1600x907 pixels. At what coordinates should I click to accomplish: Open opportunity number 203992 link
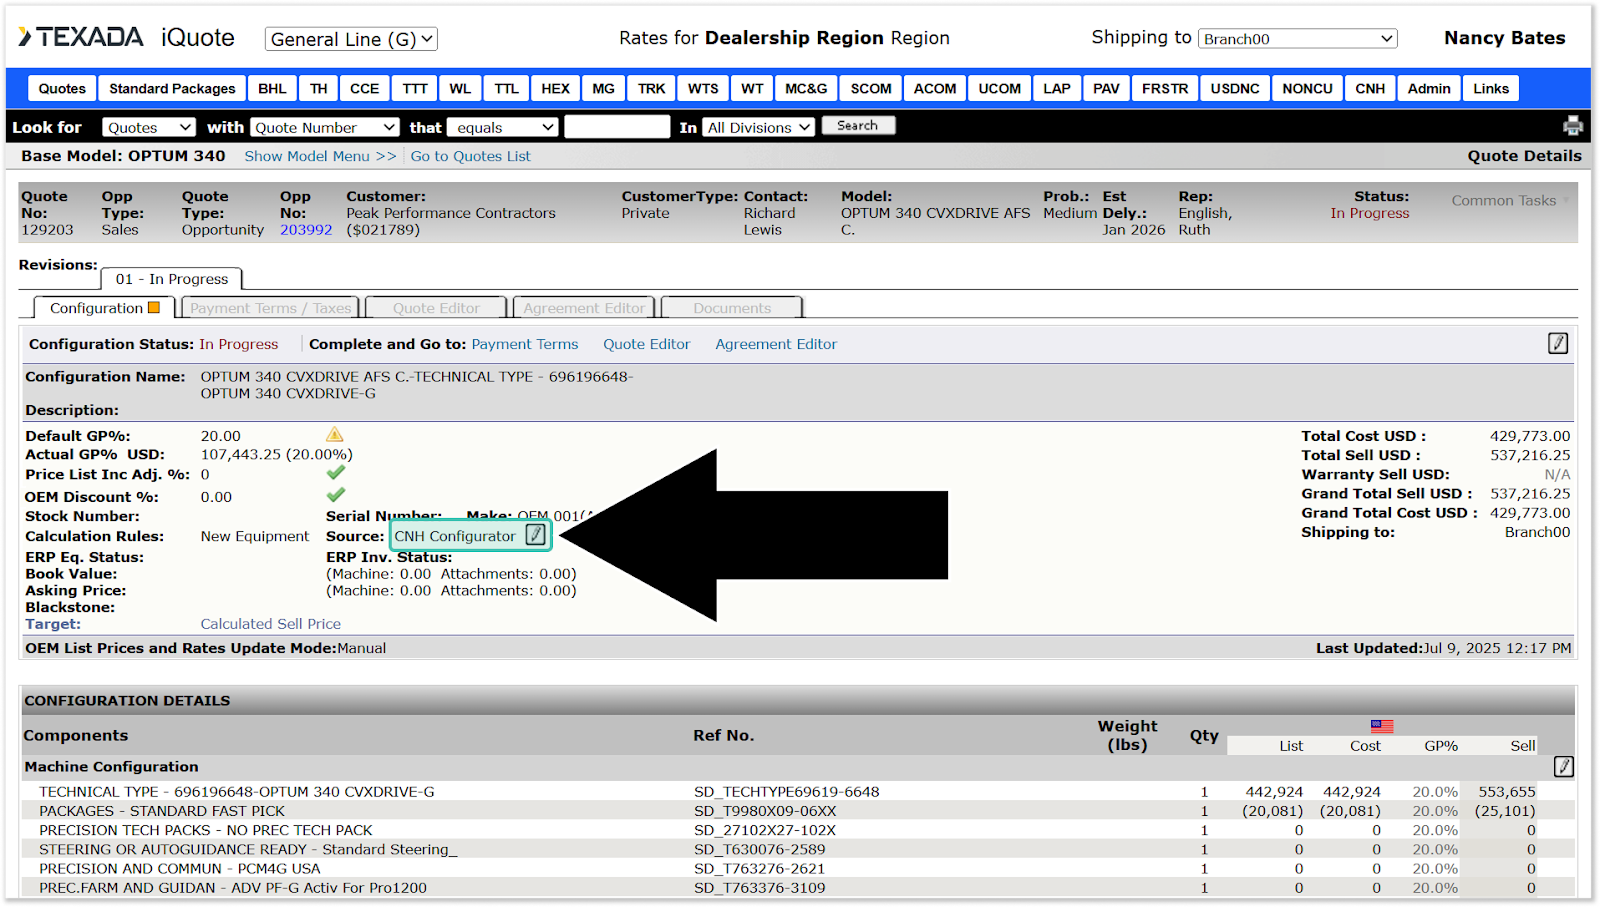tap(306, 230)
